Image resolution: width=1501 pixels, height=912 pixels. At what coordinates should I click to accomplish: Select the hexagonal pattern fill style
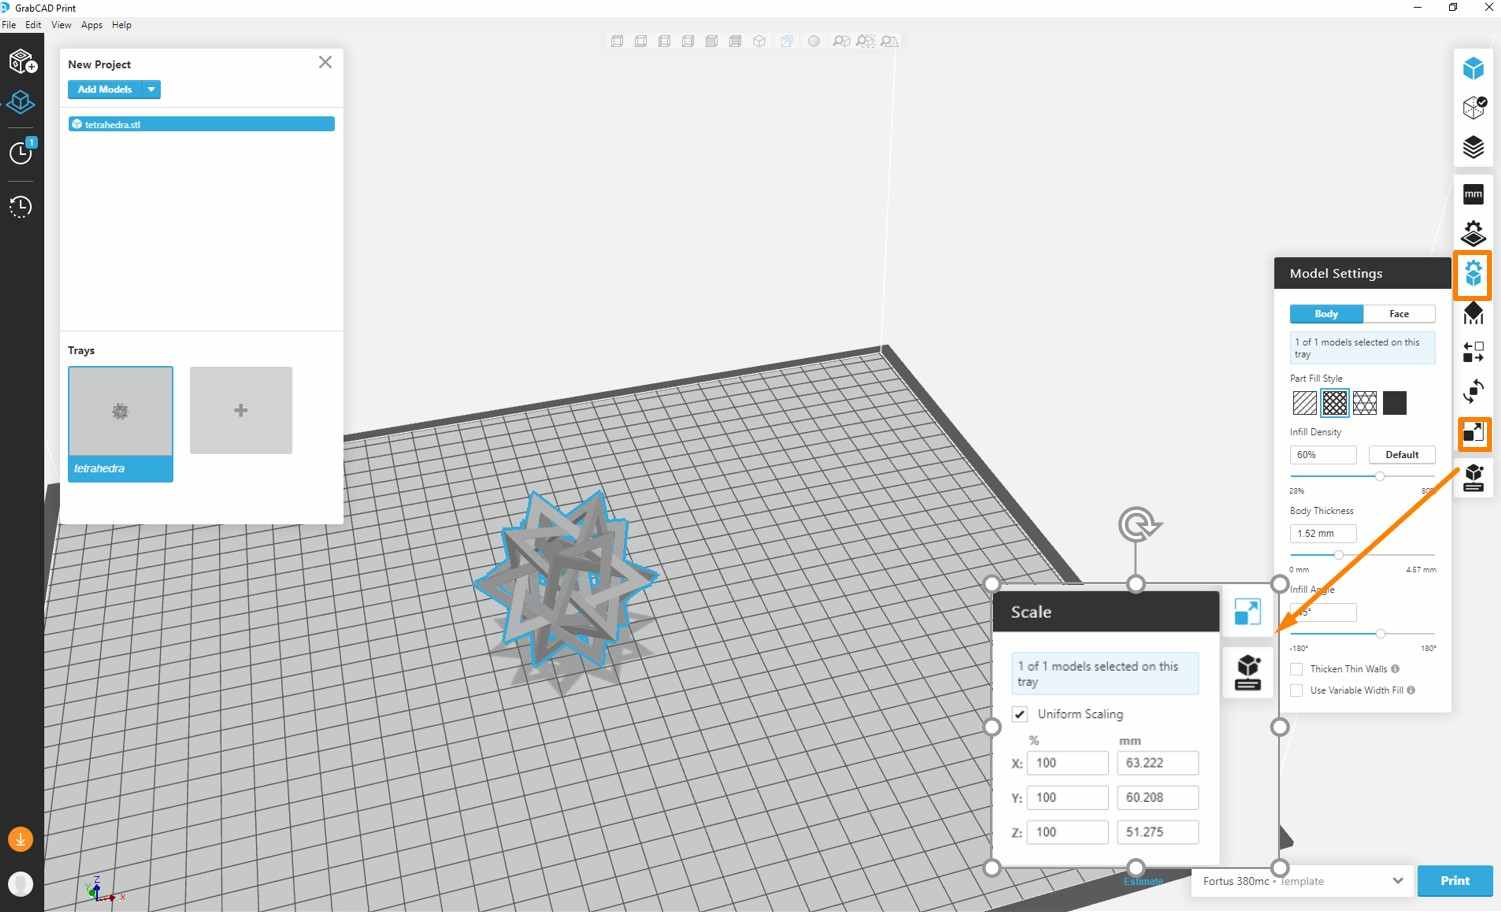point(1365,403)
